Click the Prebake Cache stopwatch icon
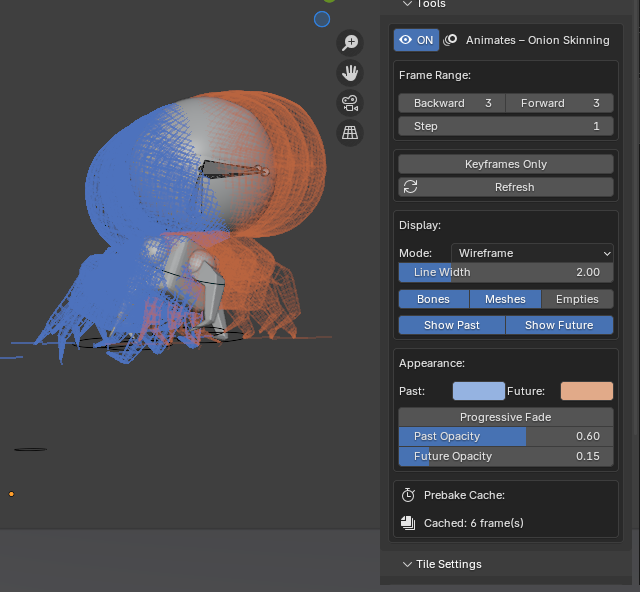 408,495
